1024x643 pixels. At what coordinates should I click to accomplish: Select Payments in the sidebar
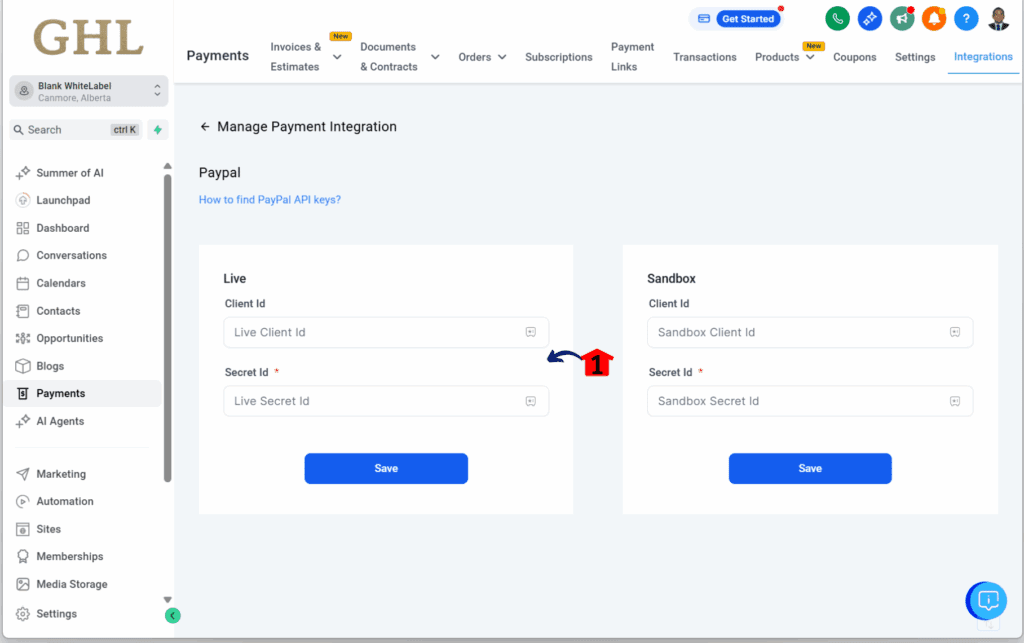coord(83,393)
